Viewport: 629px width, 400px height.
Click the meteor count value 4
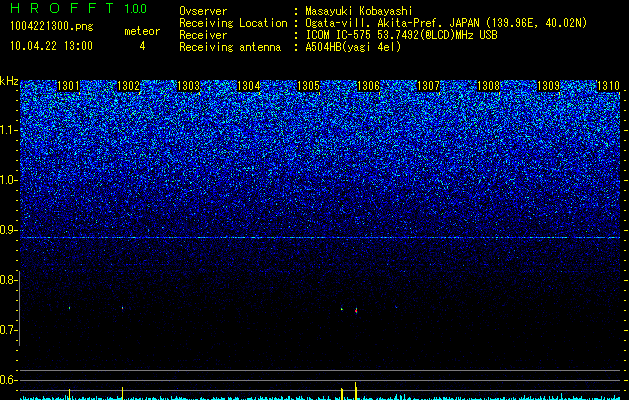(142, 46)
